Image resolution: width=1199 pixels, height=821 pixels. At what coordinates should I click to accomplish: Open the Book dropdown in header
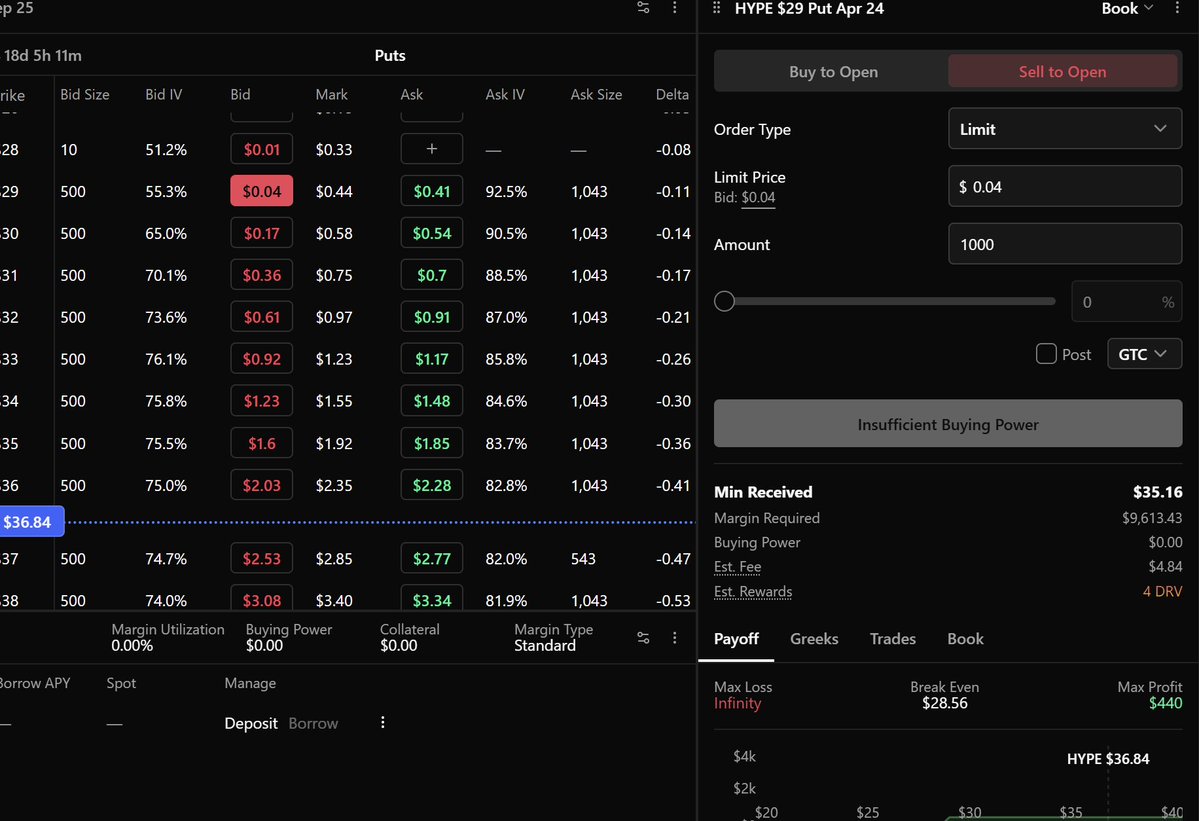pos(1126,8)
